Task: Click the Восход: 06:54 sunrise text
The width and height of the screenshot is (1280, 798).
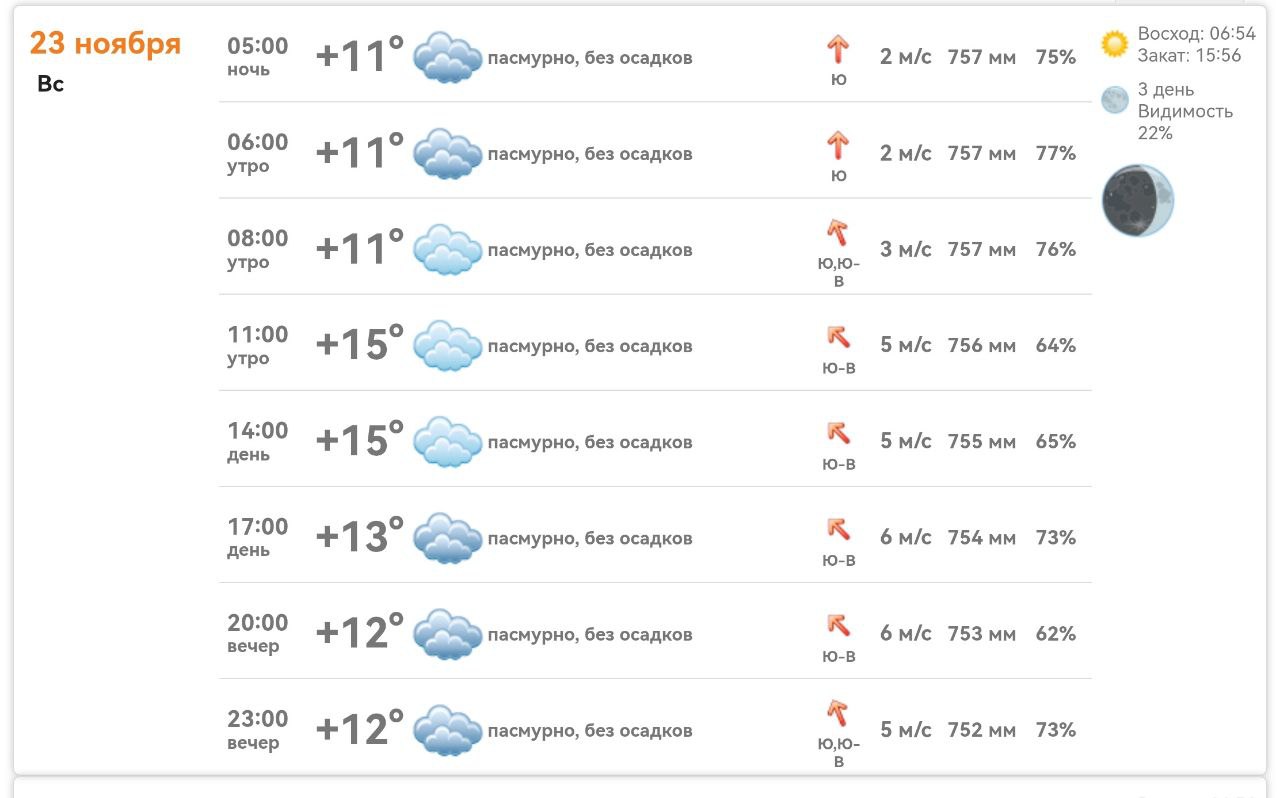Action: [1196, 34]
